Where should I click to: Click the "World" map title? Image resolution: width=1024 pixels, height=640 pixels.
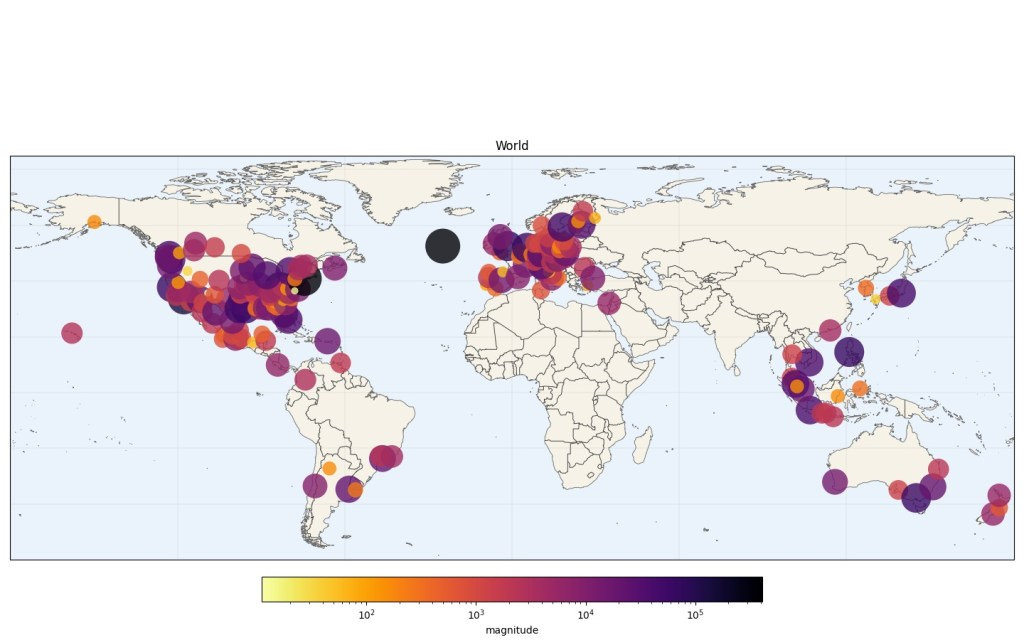tap(511, 146)
